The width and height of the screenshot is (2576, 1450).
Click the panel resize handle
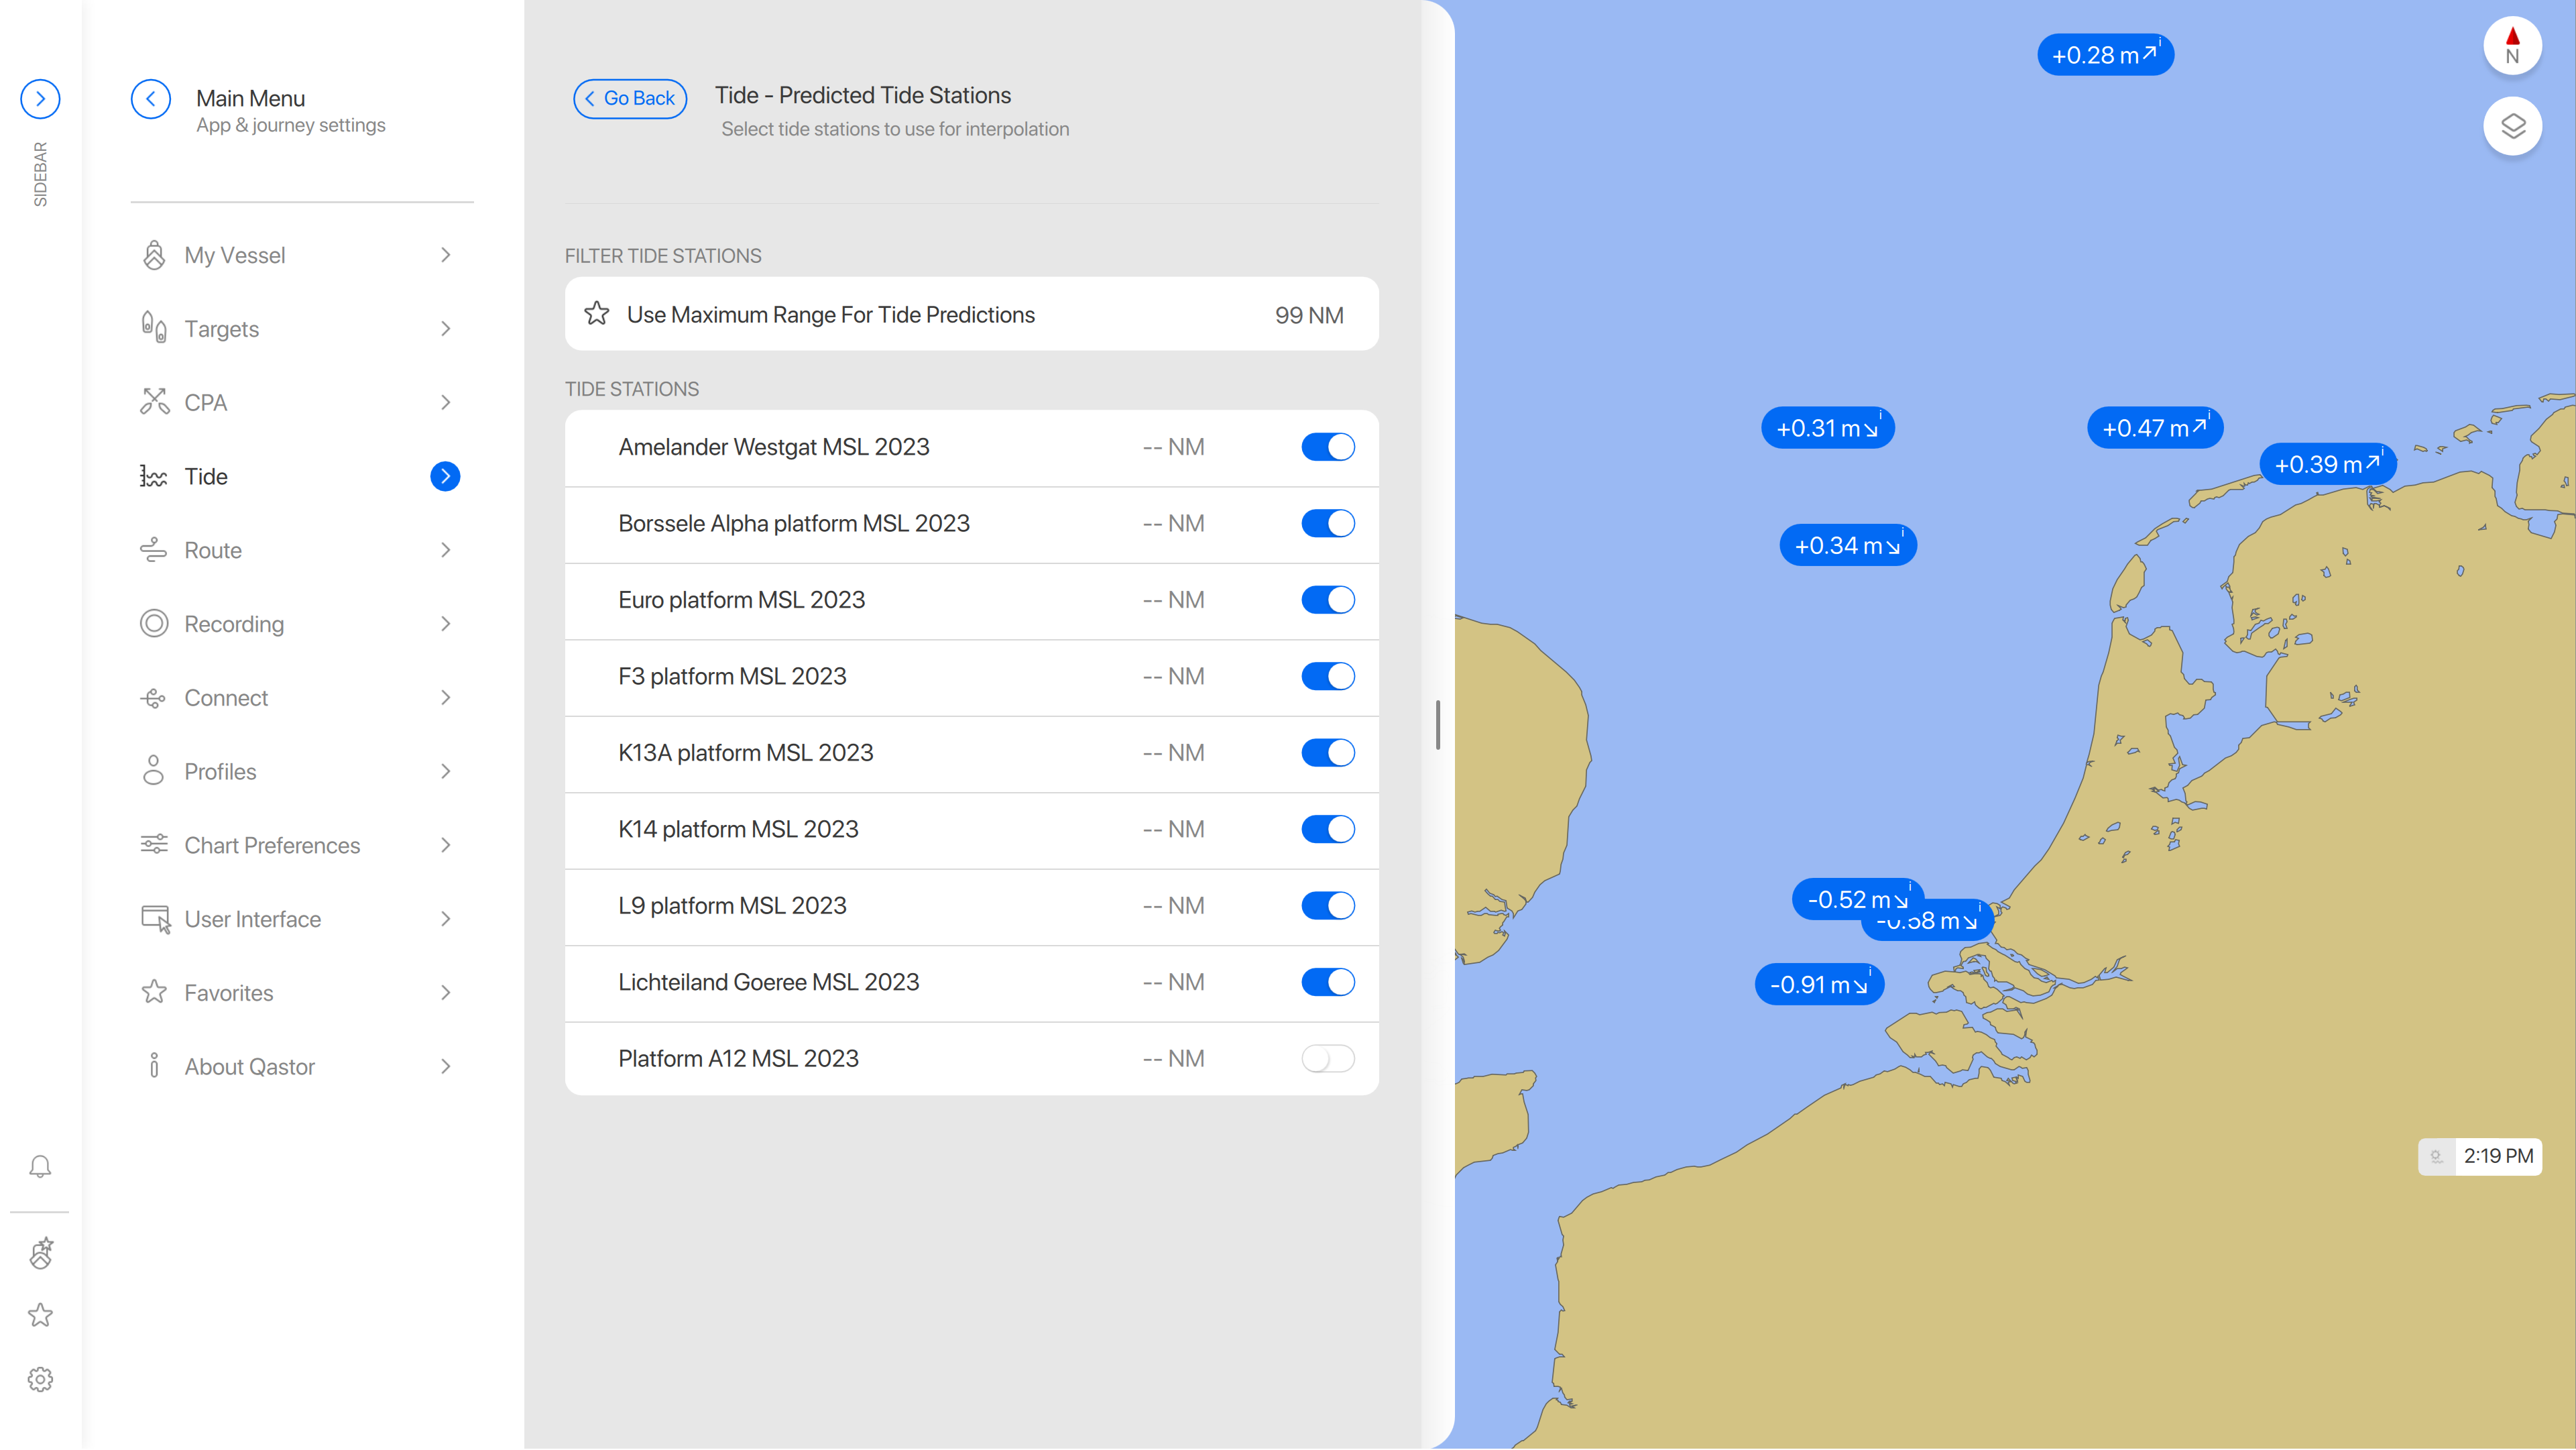(x=1437, y=724)
